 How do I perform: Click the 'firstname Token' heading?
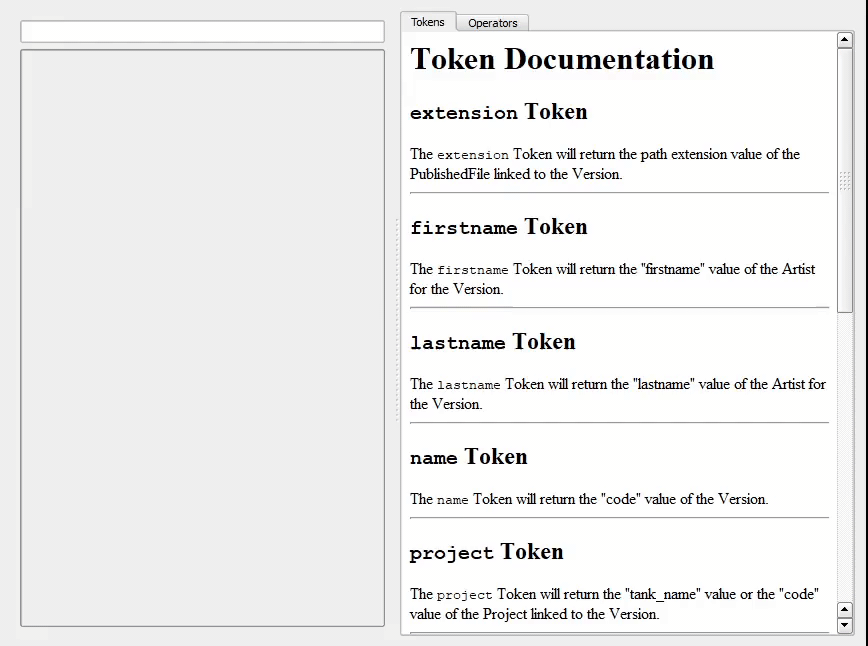(x=498, y=227)
